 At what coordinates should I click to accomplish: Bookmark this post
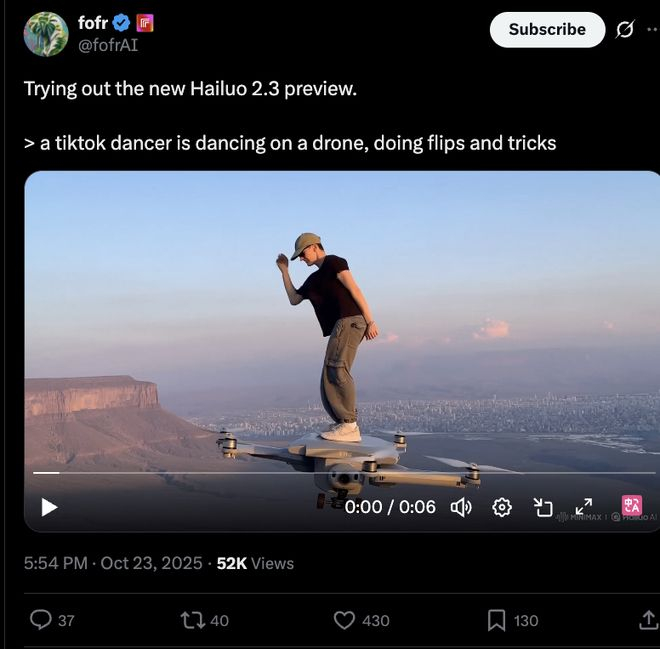(496, 620)
